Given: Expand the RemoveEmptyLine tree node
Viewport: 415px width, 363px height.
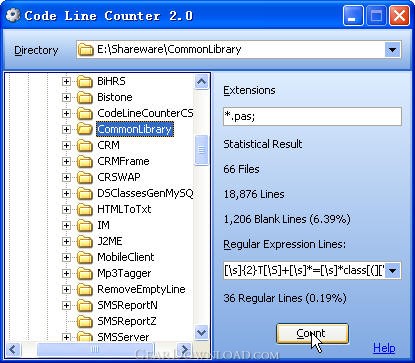Looking at the screenshot, I should (66, 289).
